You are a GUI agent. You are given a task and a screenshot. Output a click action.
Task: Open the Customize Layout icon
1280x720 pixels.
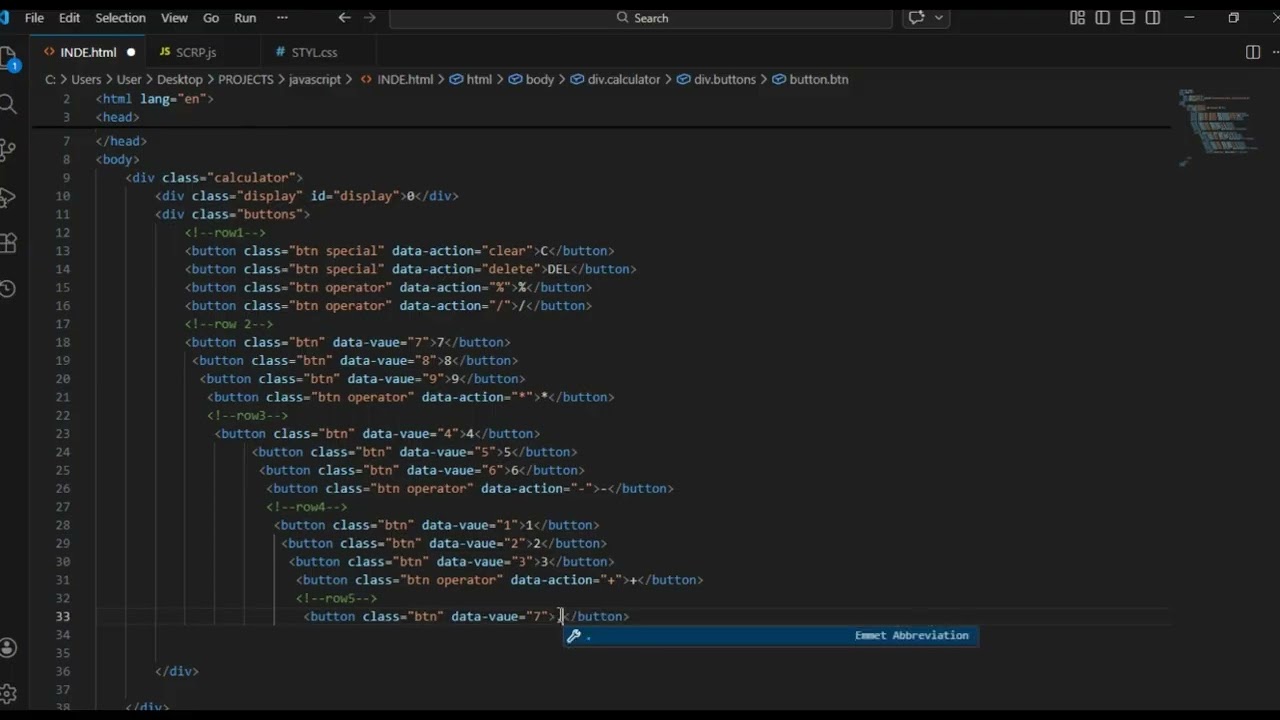[1077, 18]
